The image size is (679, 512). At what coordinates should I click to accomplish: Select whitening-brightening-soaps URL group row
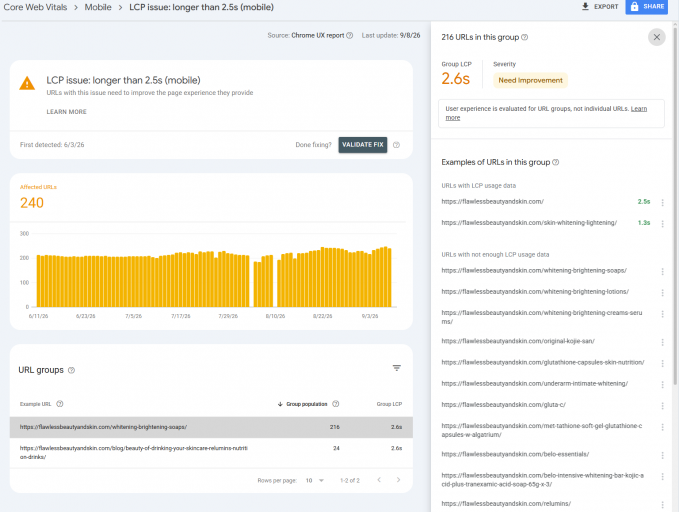pos(211,427)
